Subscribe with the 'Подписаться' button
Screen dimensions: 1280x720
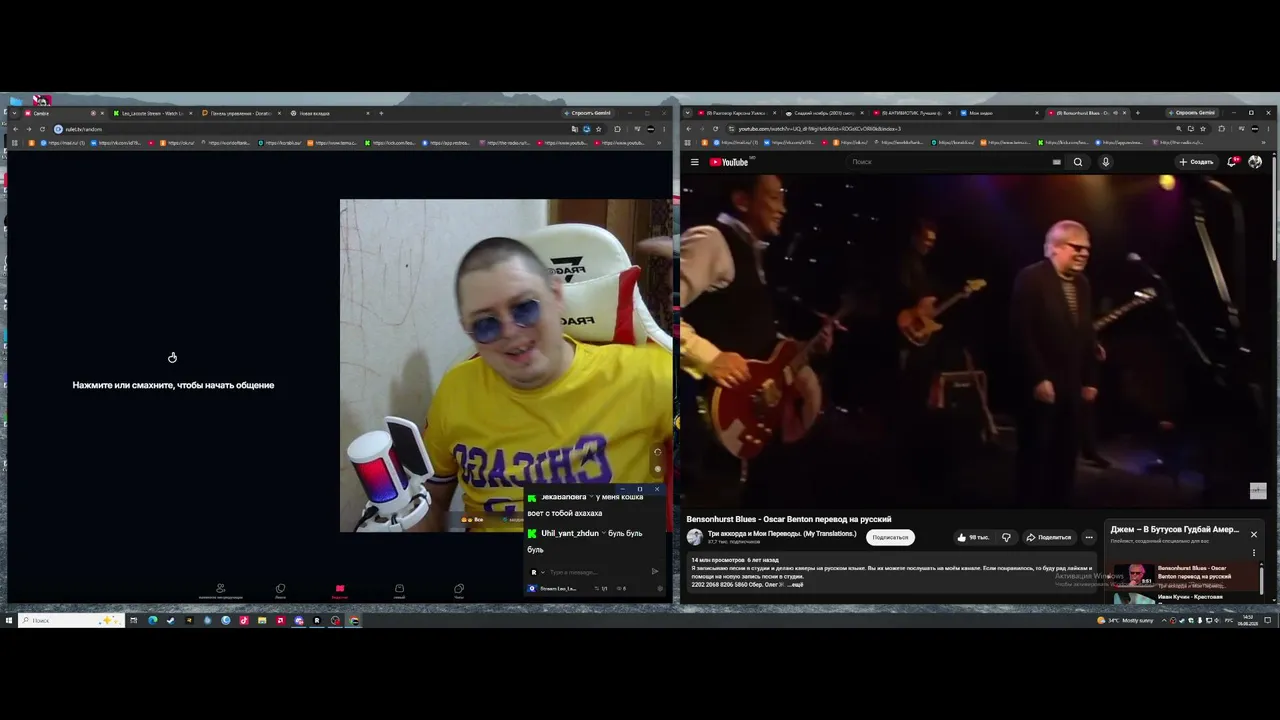click(890, 537)
